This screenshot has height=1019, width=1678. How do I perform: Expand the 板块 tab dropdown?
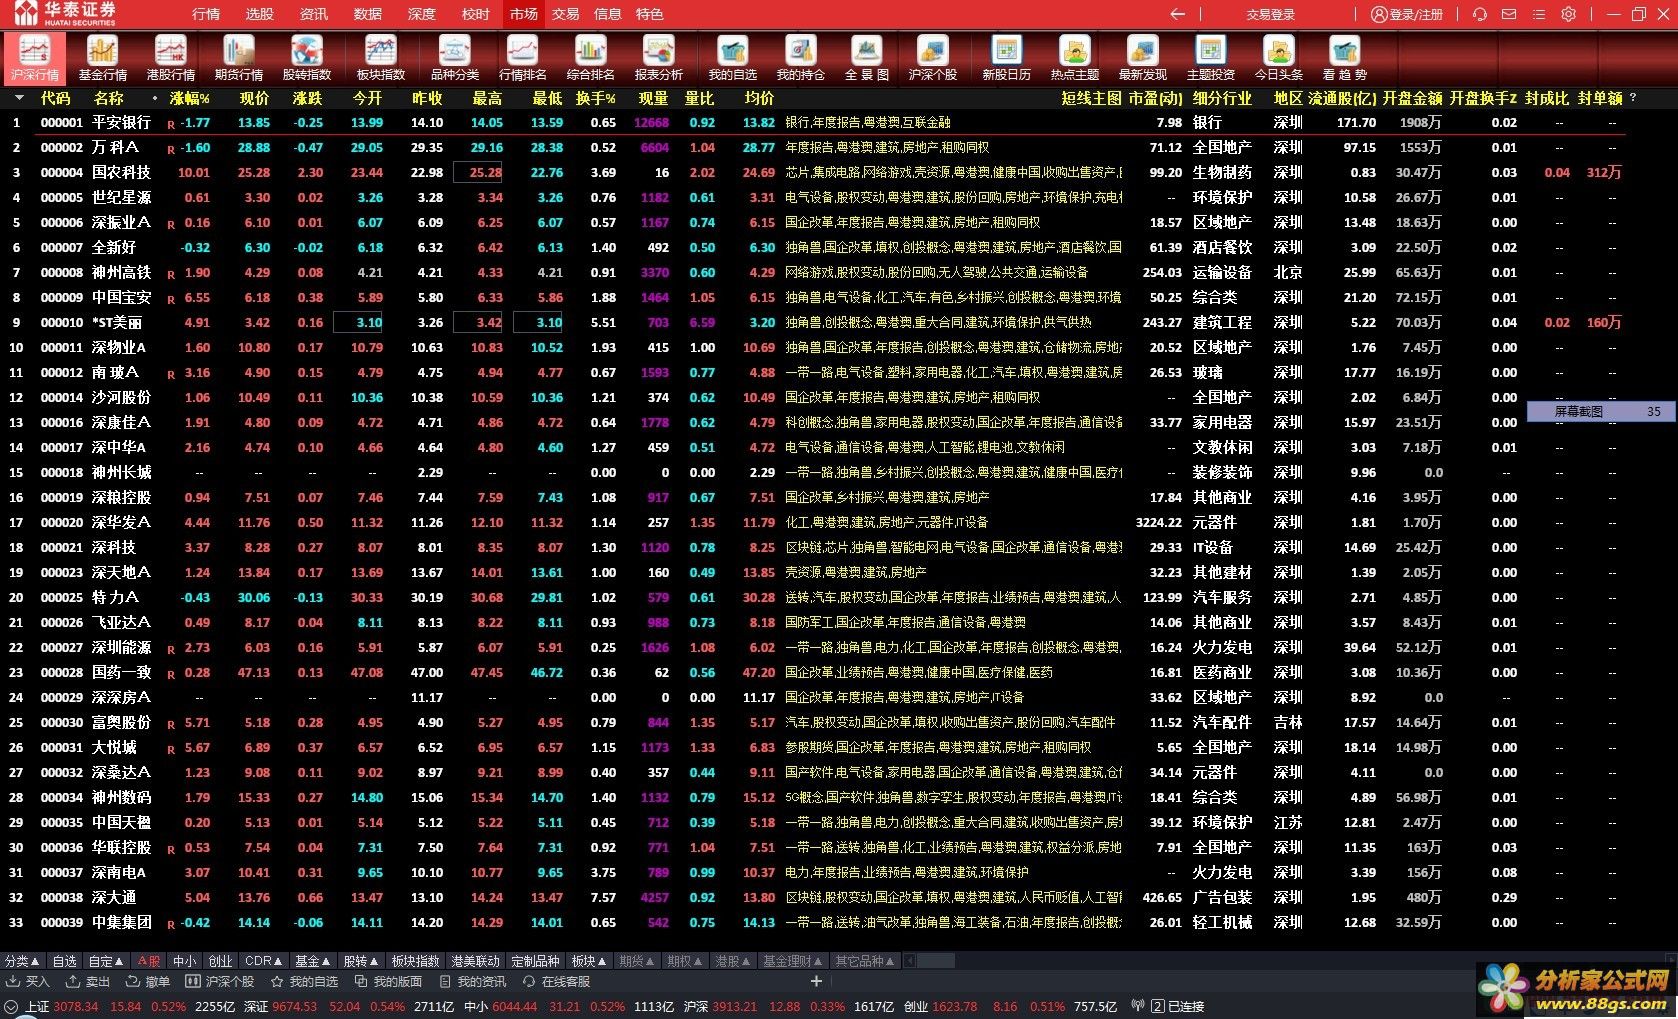click(589, 961)
